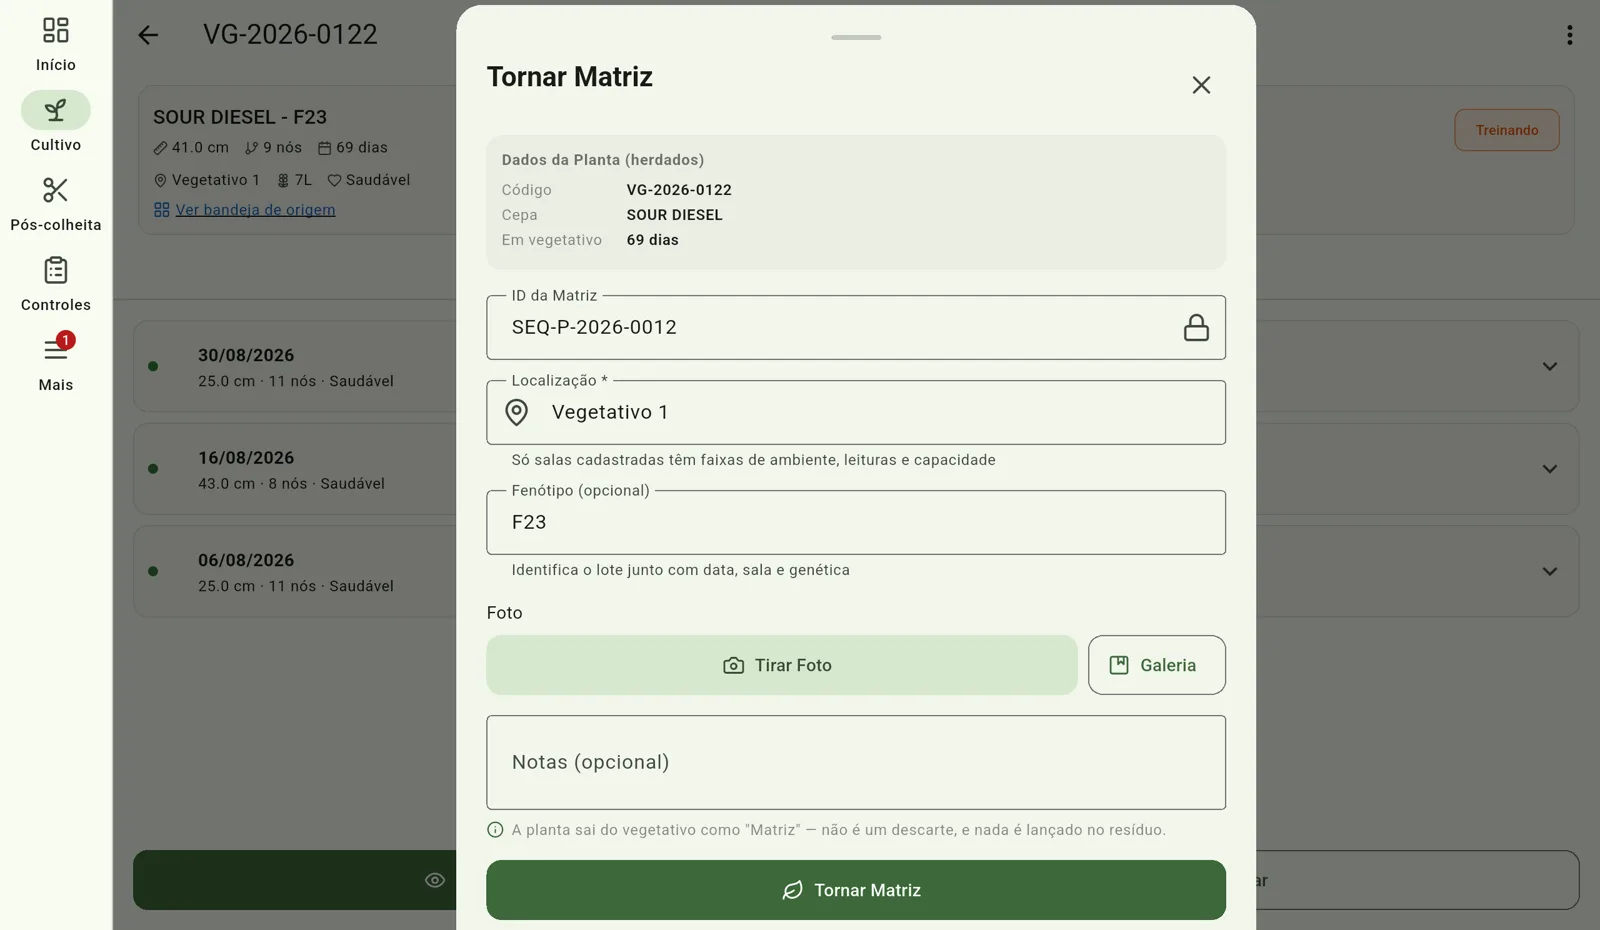Close the Tornar Matriz dialog
This screenshot has height=930, width=1600.
1201,85
